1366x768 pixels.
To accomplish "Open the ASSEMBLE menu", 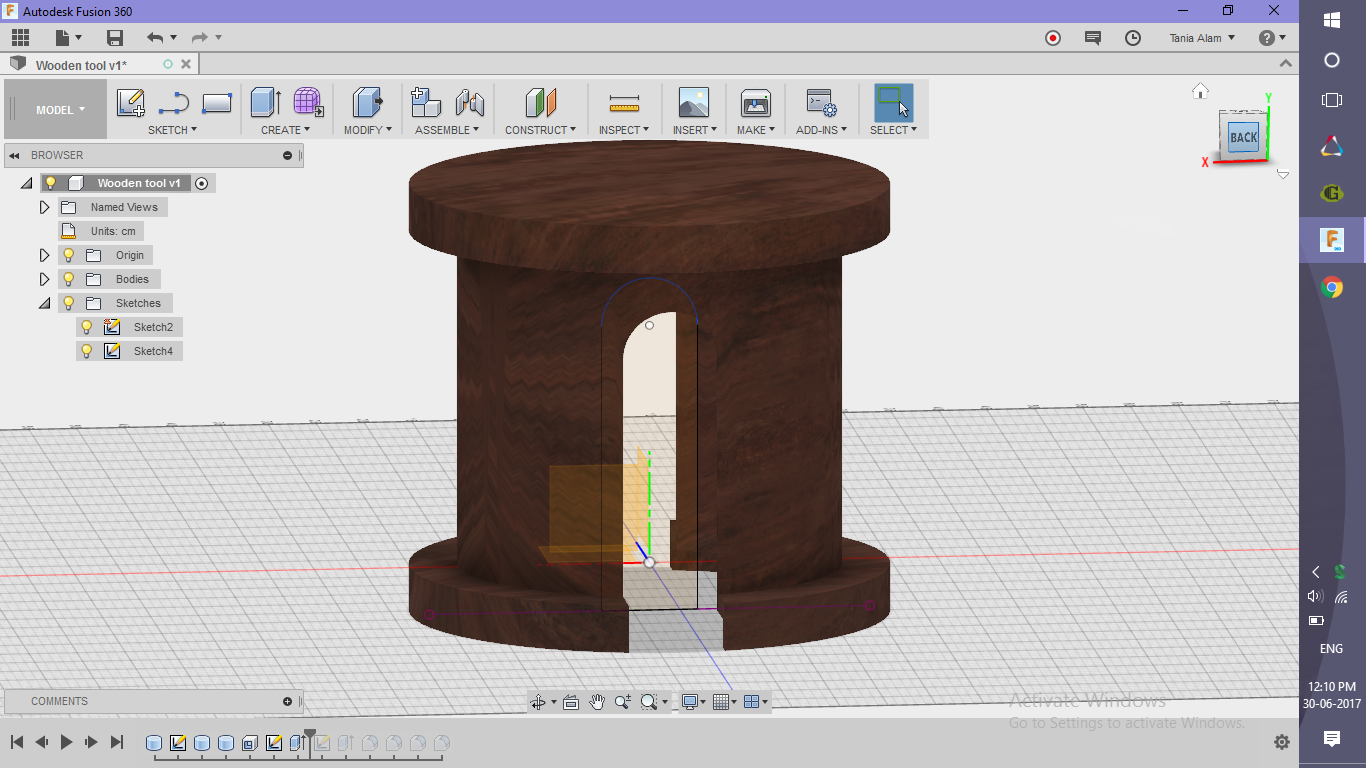I will [x=447, y=130].
